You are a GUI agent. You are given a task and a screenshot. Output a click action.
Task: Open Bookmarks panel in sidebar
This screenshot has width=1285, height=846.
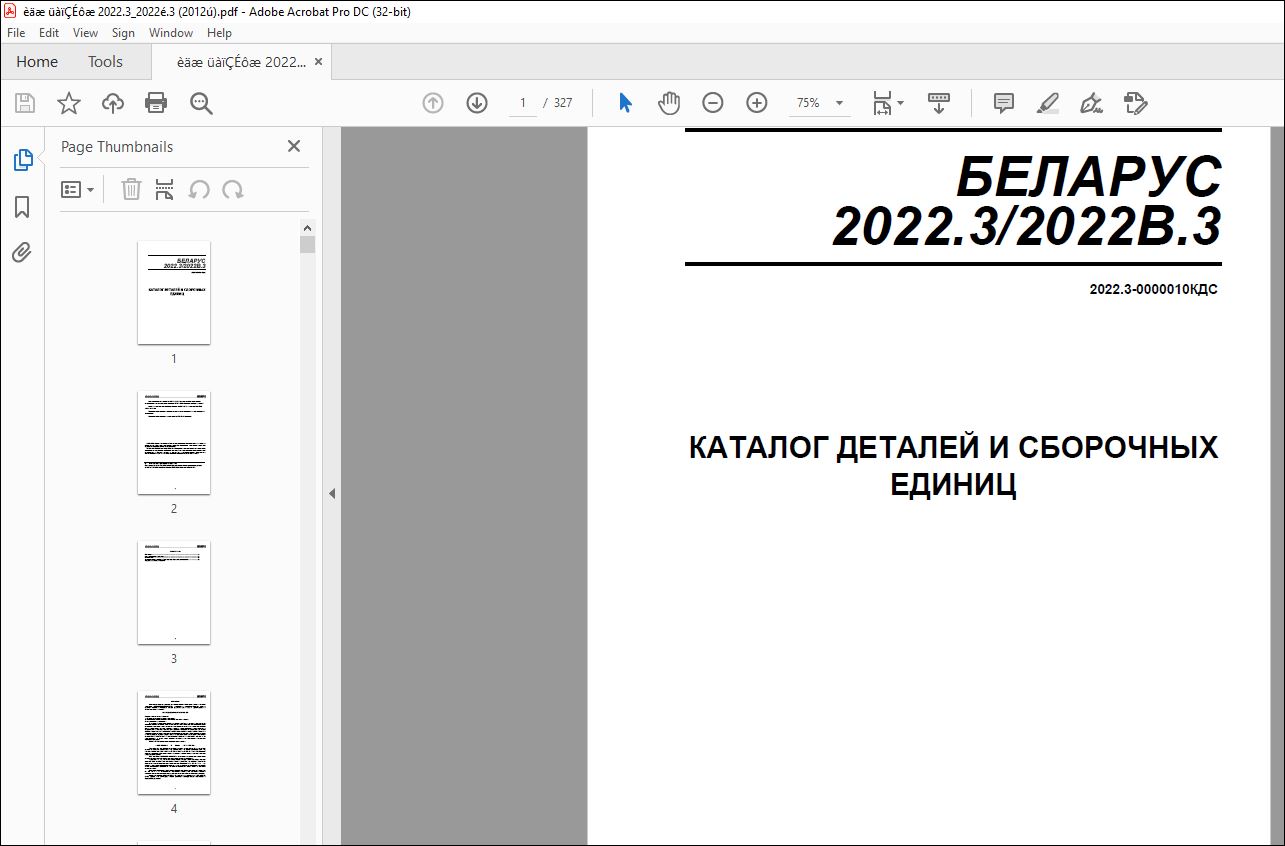(x=22, y=207)
